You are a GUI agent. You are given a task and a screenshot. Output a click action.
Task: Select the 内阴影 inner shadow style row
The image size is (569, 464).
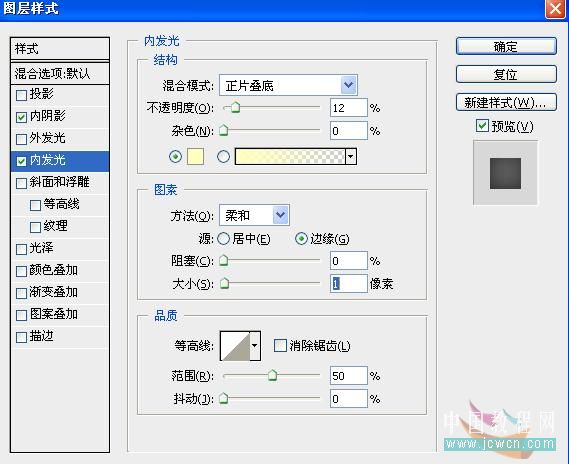coord(60,117)
